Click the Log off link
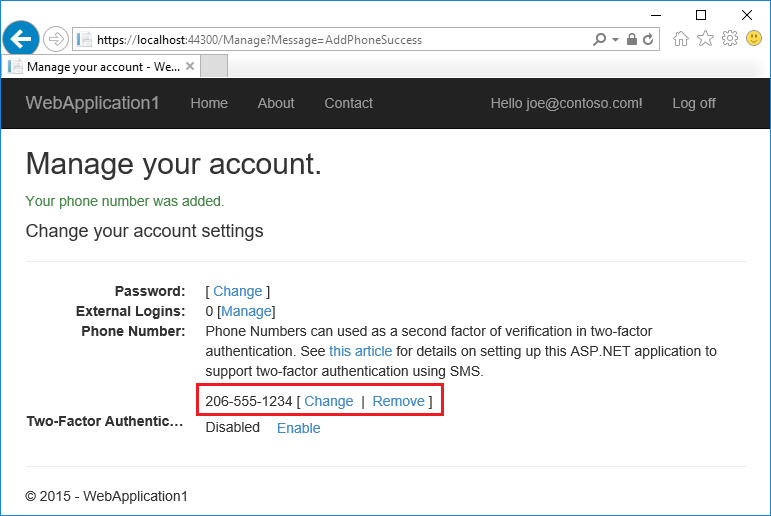This screenshot has width=771, height=516. tap(694, 103)
